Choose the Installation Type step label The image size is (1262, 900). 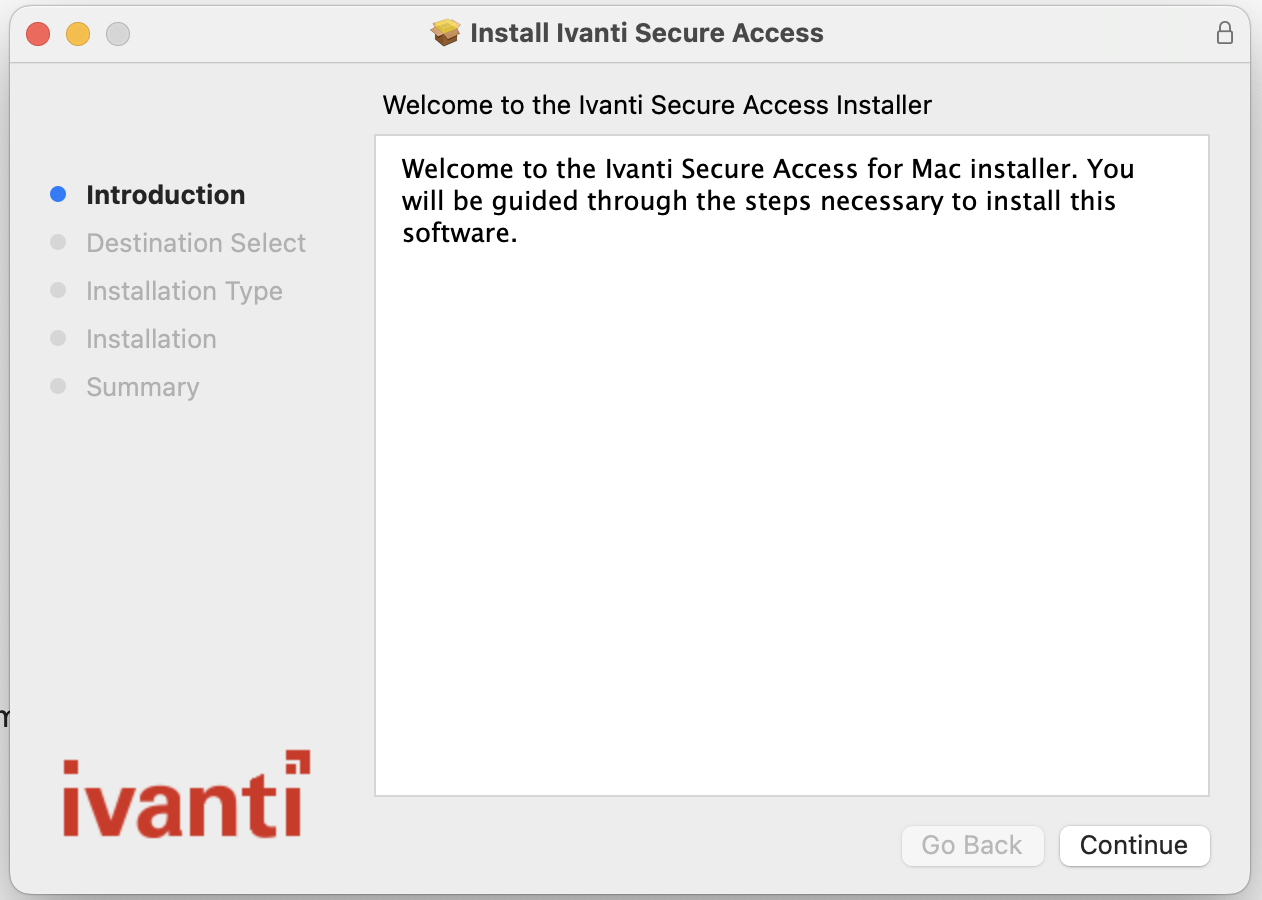click(x=184, y=291)
